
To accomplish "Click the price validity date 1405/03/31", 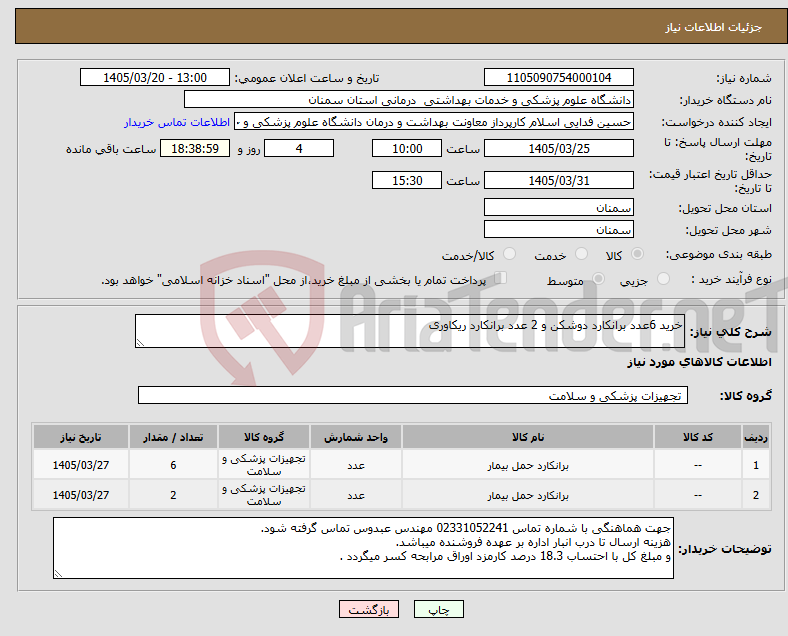I will point(558,180).
